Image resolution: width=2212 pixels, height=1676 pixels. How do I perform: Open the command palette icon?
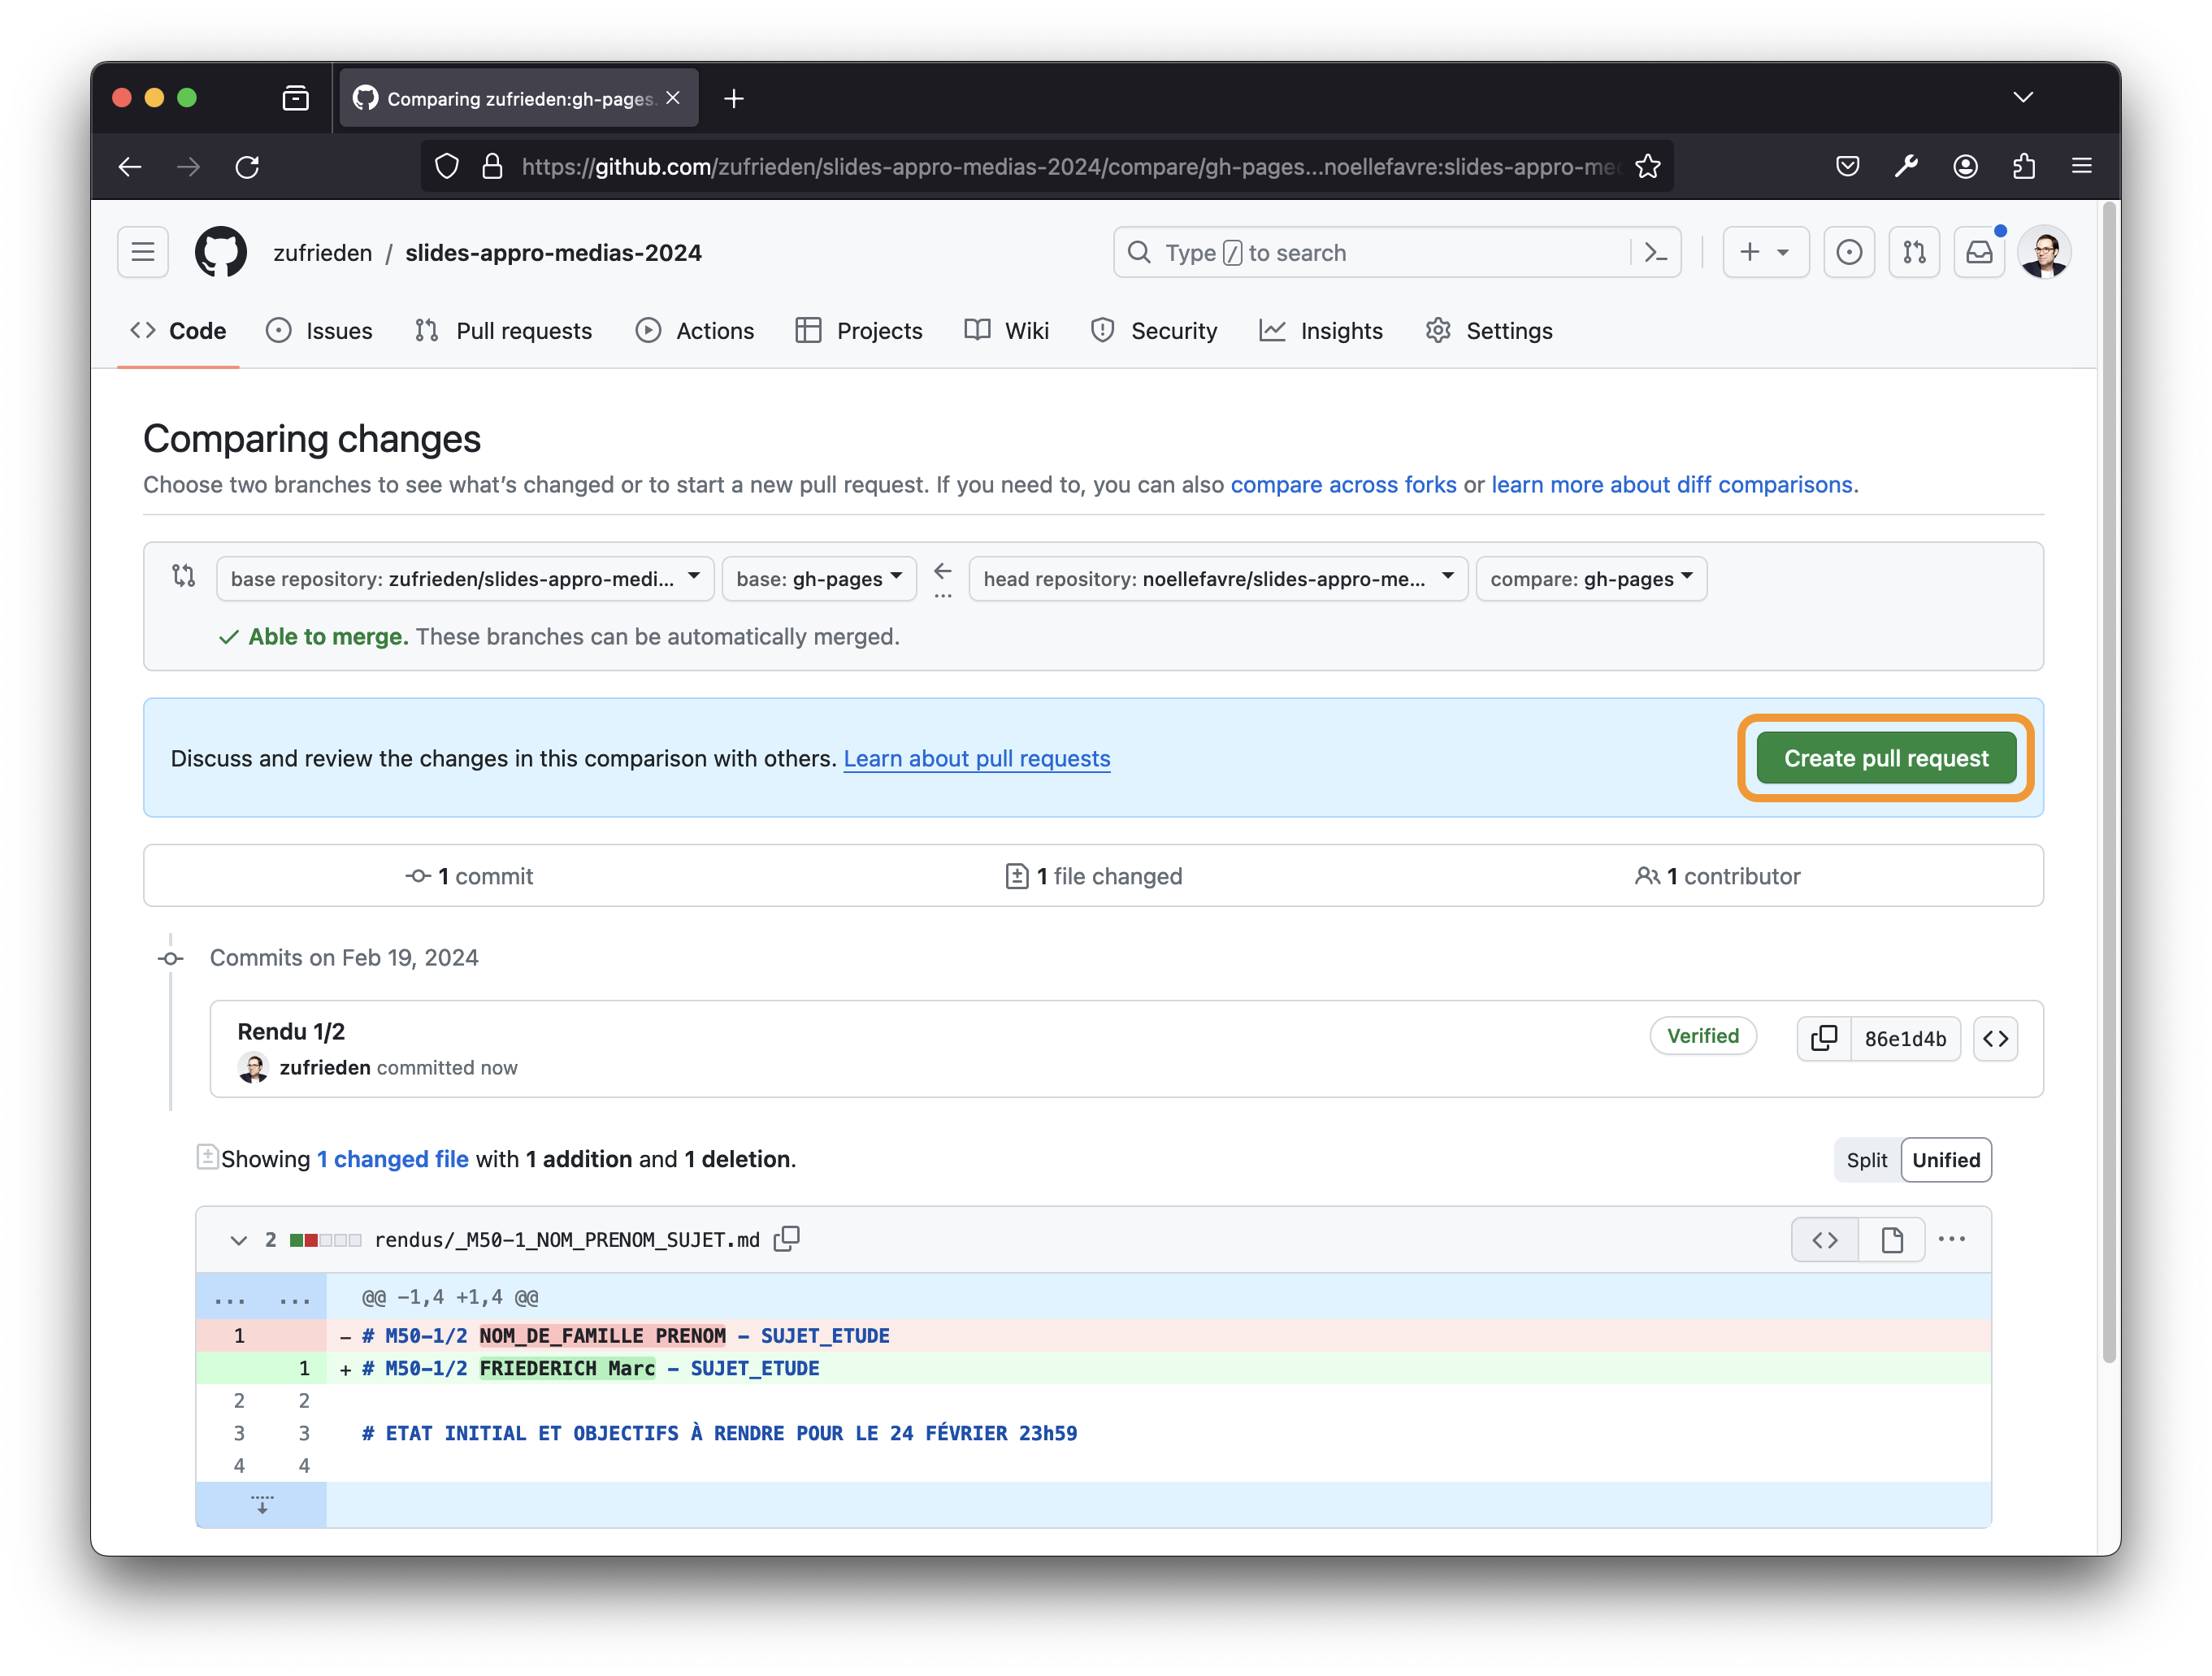[1655, 252]
